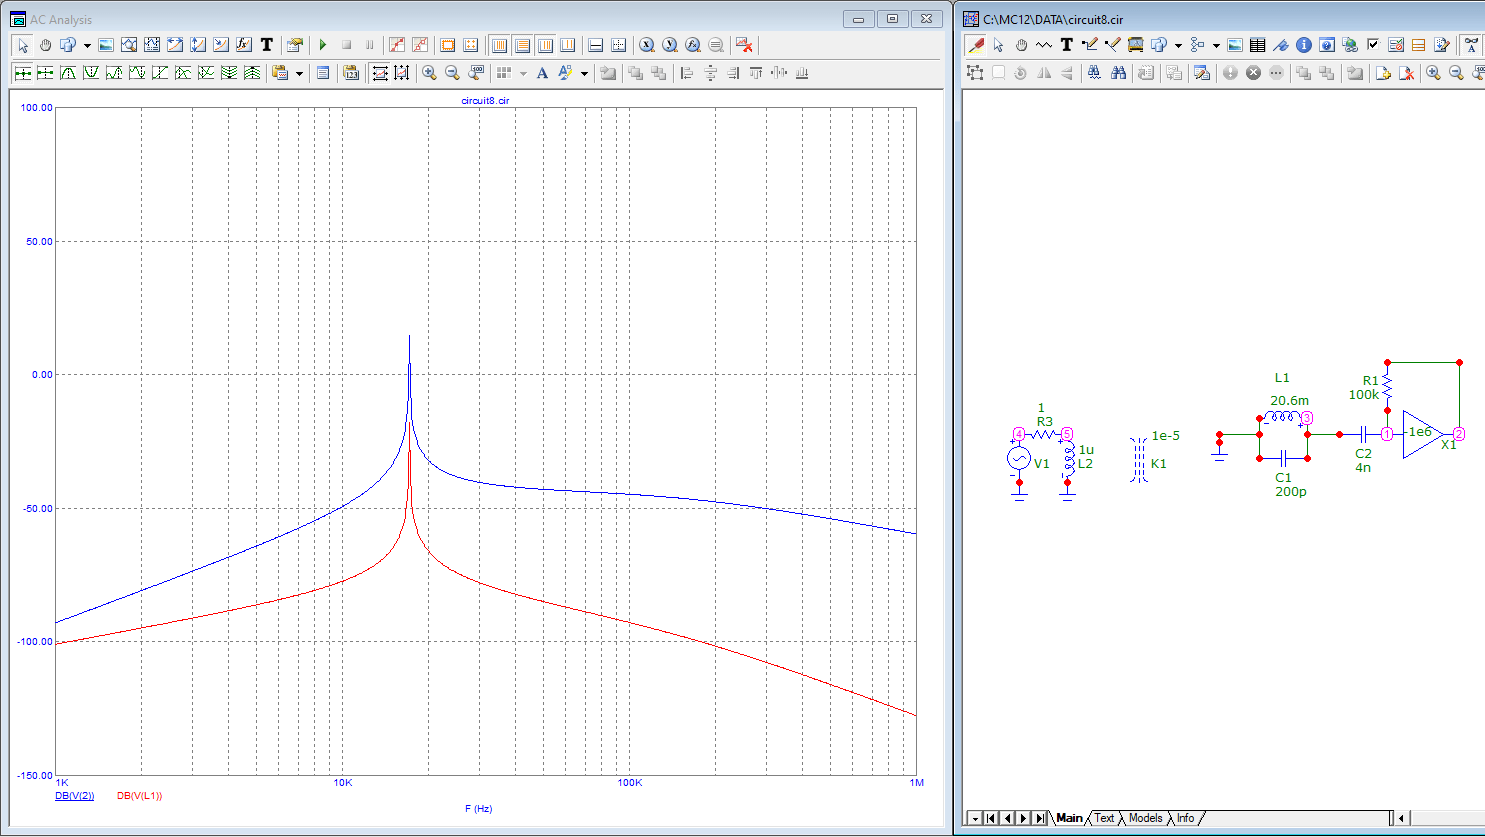
Task: Select the hand pan tool in AC Analysis
Action: pyautogui.click(x=45, y=45)
